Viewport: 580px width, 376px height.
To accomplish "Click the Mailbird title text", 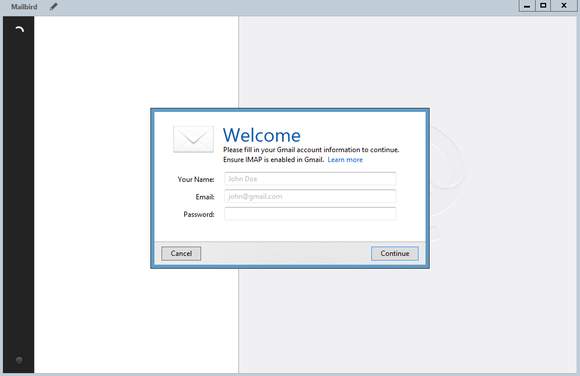I will 24,7.
